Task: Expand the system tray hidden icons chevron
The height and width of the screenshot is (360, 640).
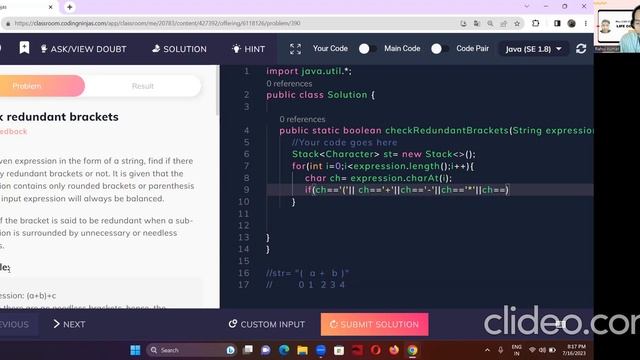Action: 487,350
